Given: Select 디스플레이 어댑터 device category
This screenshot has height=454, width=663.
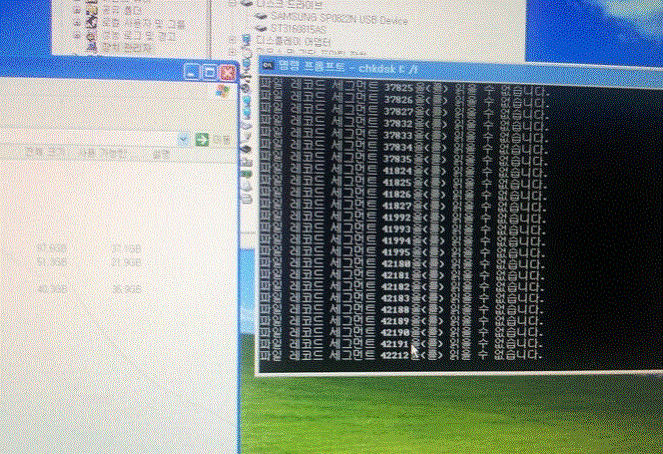Looking at the screenshot, I should click(293, 41).
